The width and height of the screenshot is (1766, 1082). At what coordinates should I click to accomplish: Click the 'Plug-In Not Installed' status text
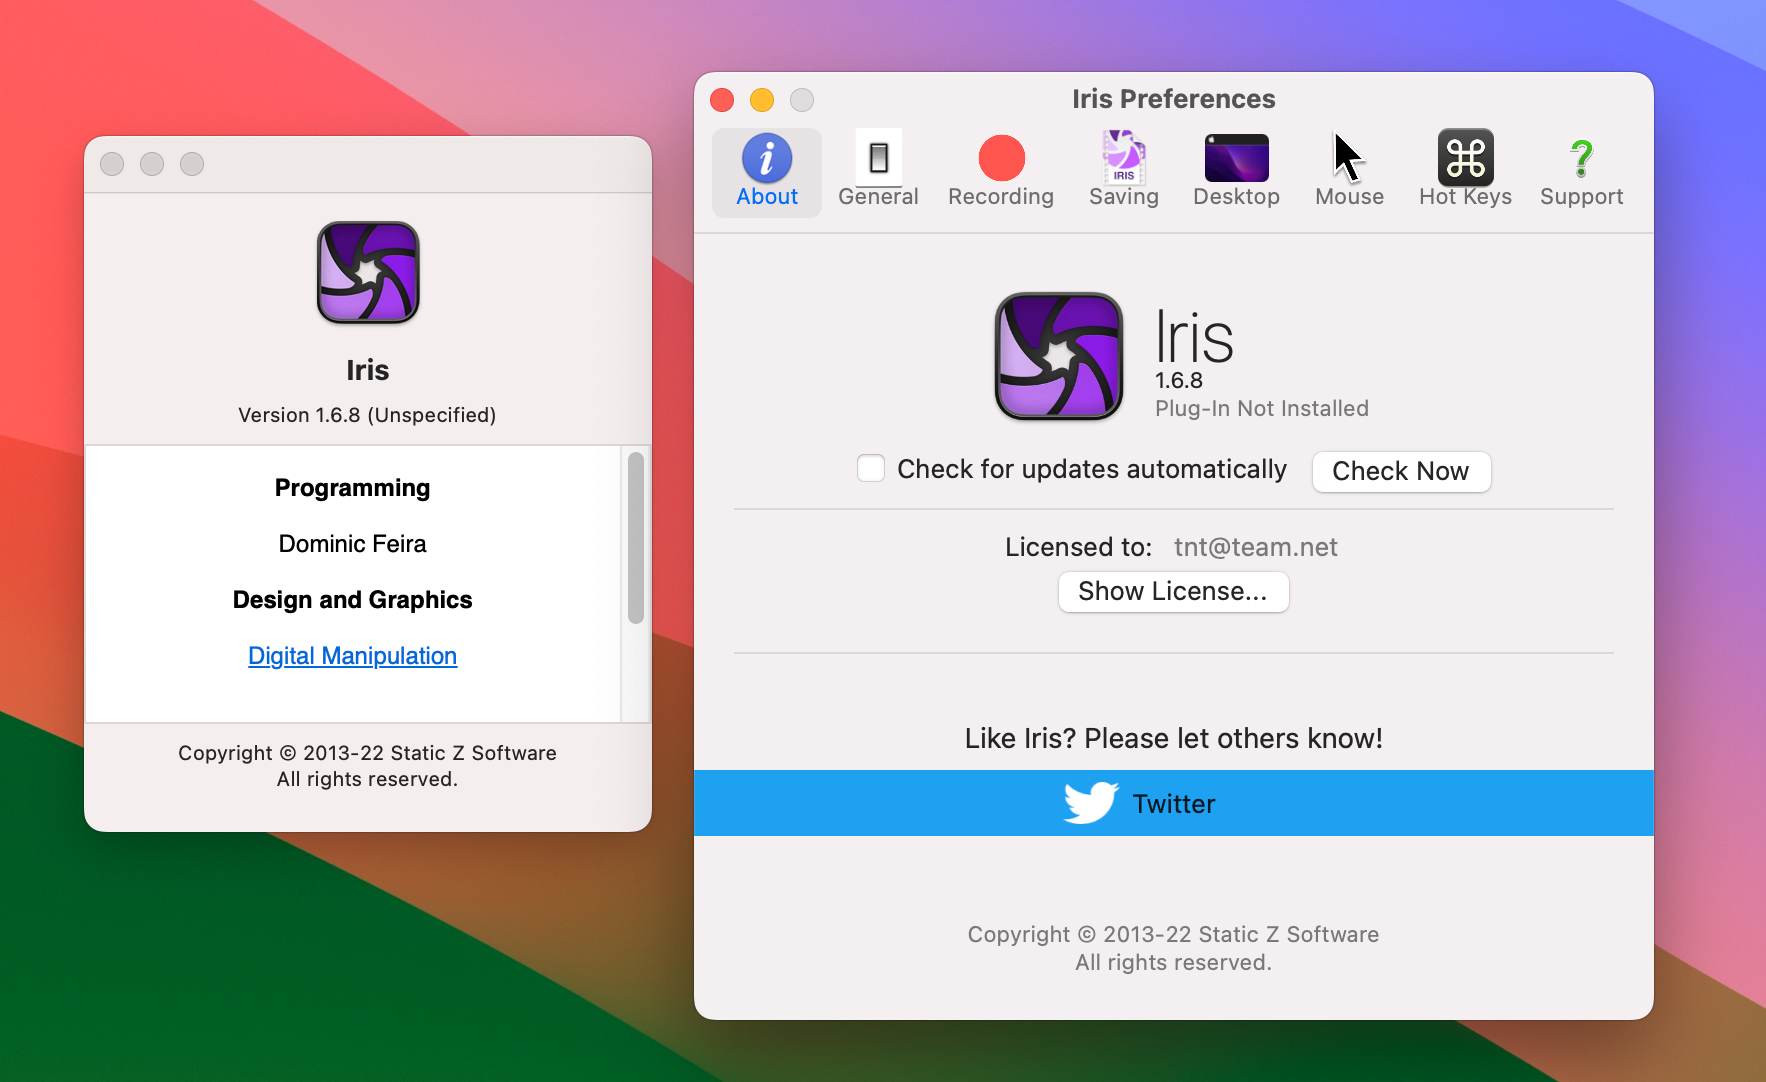click(x=1262, y=408)
